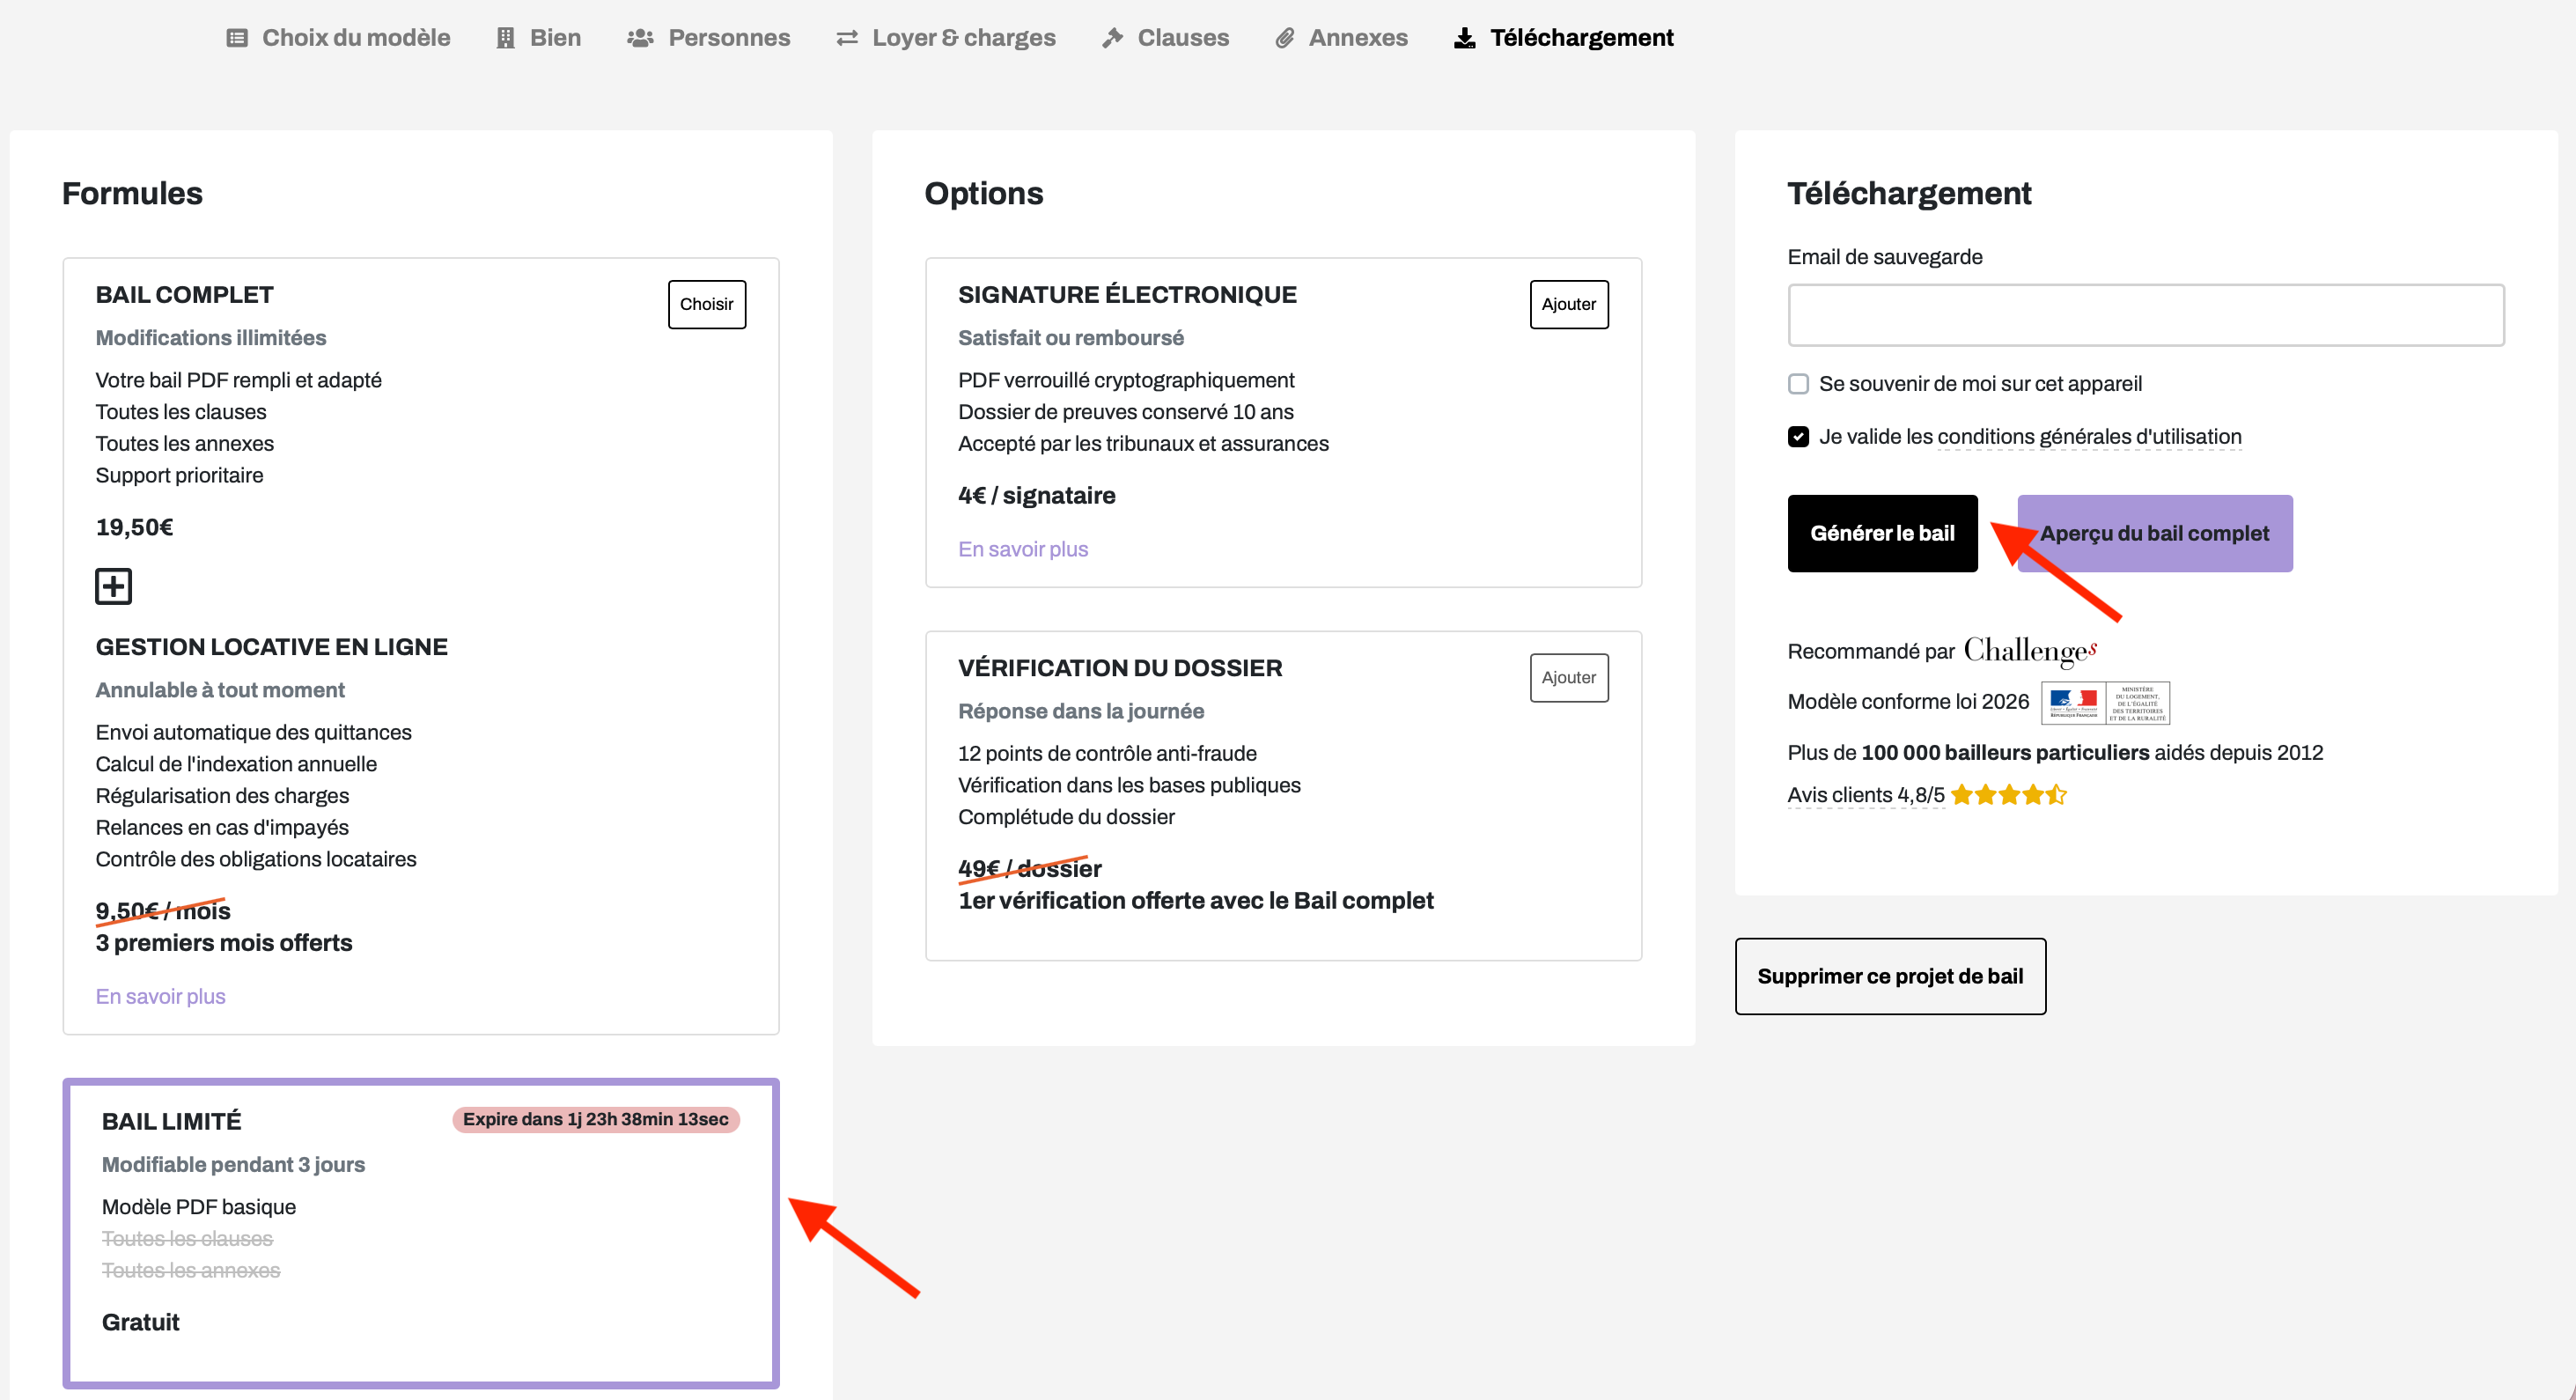
Task: Click the paperclip icon beside Annexes
Action: click(1285, 38)
